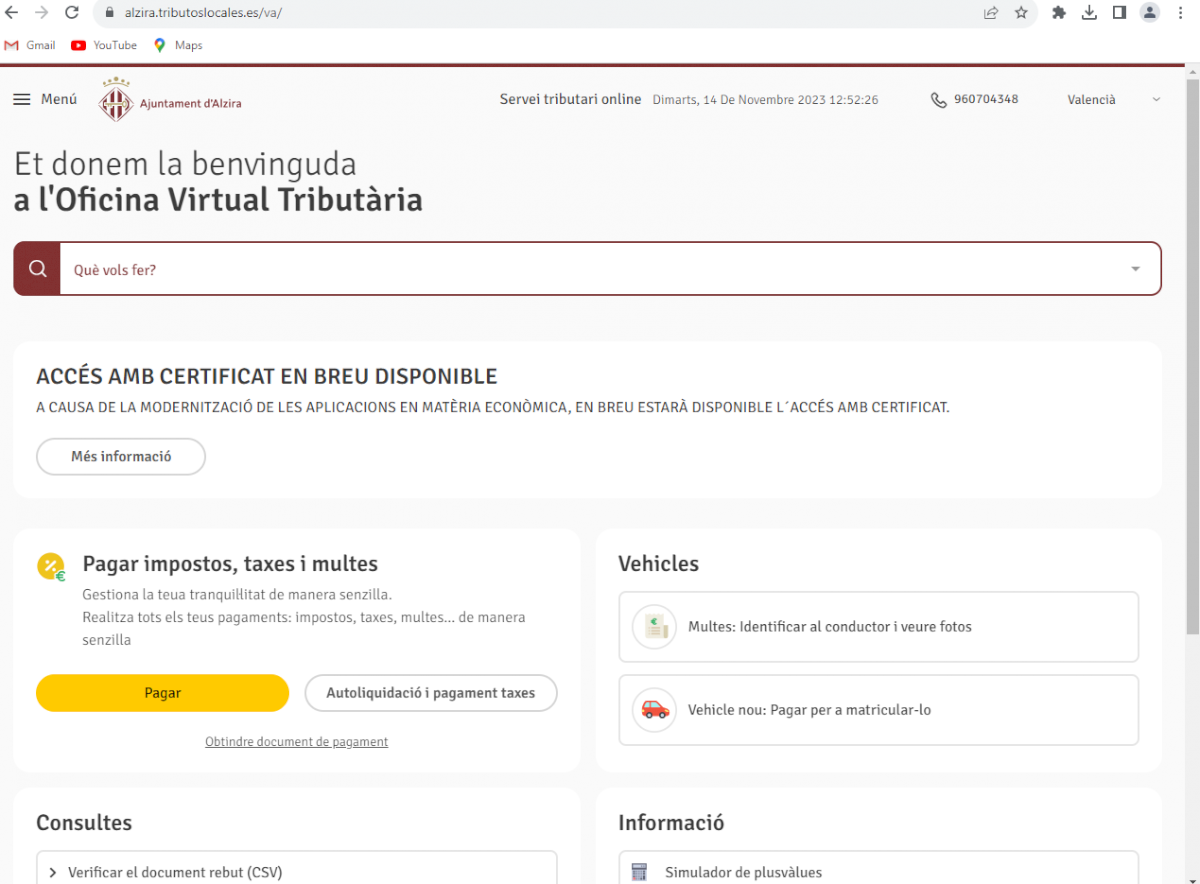The height and width of the screenshot is (884, 1200).
Task: Expand the 'Què vols fer?' dropdown arrow
Action: pyautogui.click(x=1135, y=269)
